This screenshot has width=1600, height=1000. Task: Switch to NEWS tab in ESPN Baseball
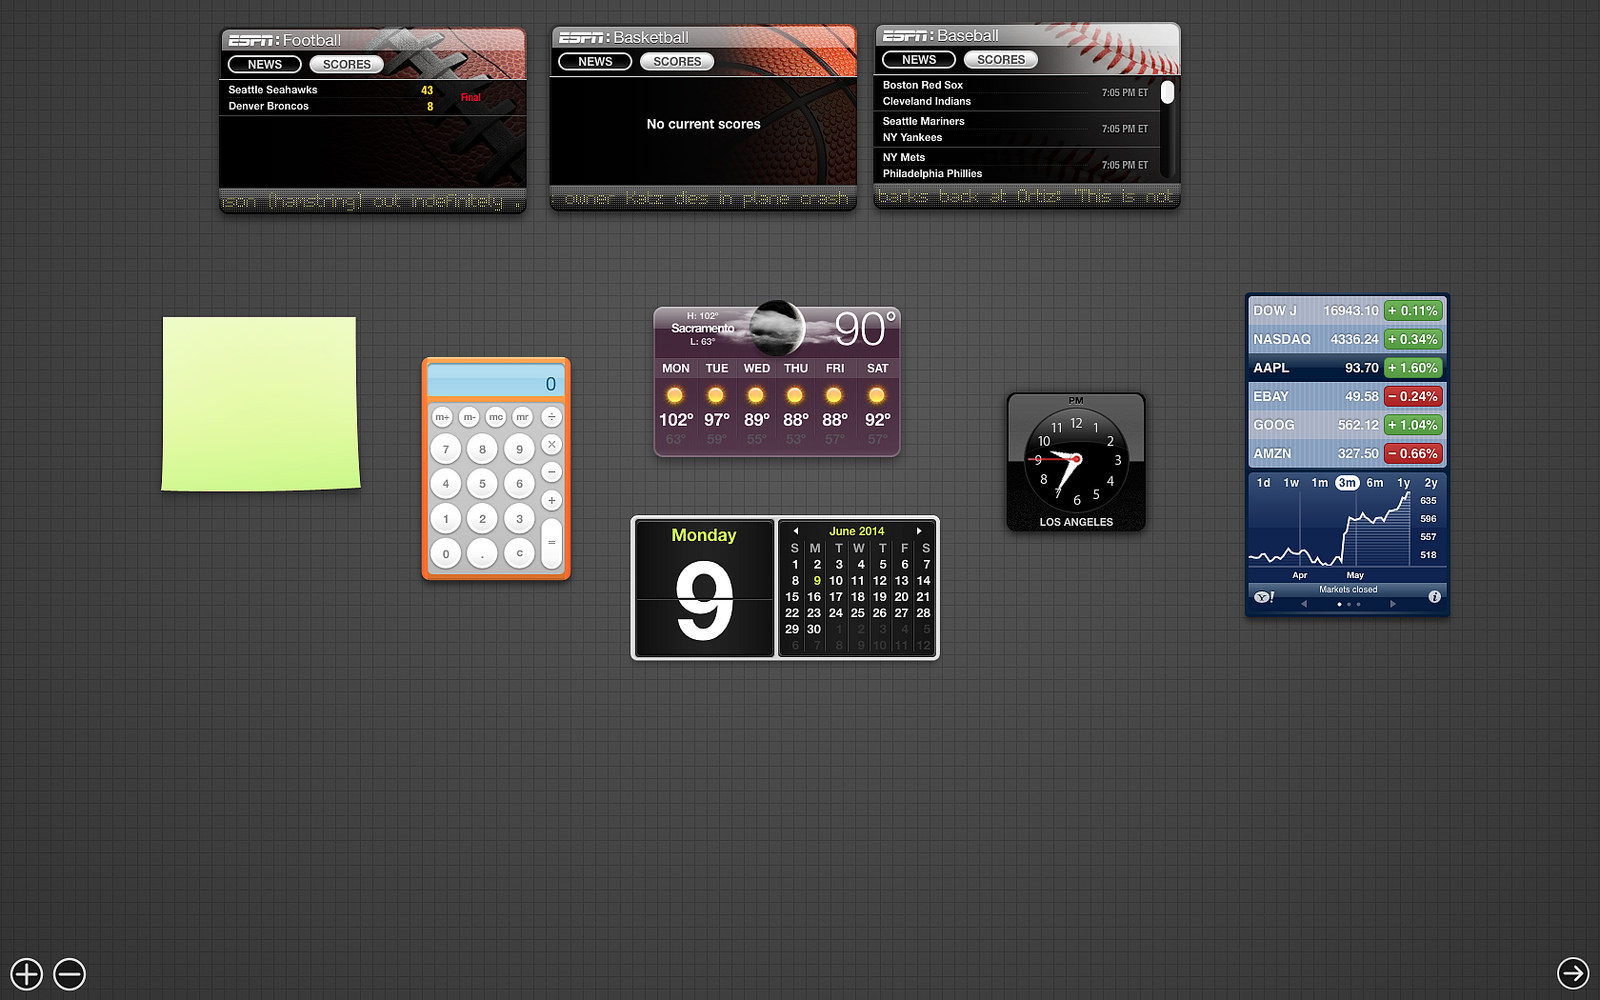(x=919, y=59)
